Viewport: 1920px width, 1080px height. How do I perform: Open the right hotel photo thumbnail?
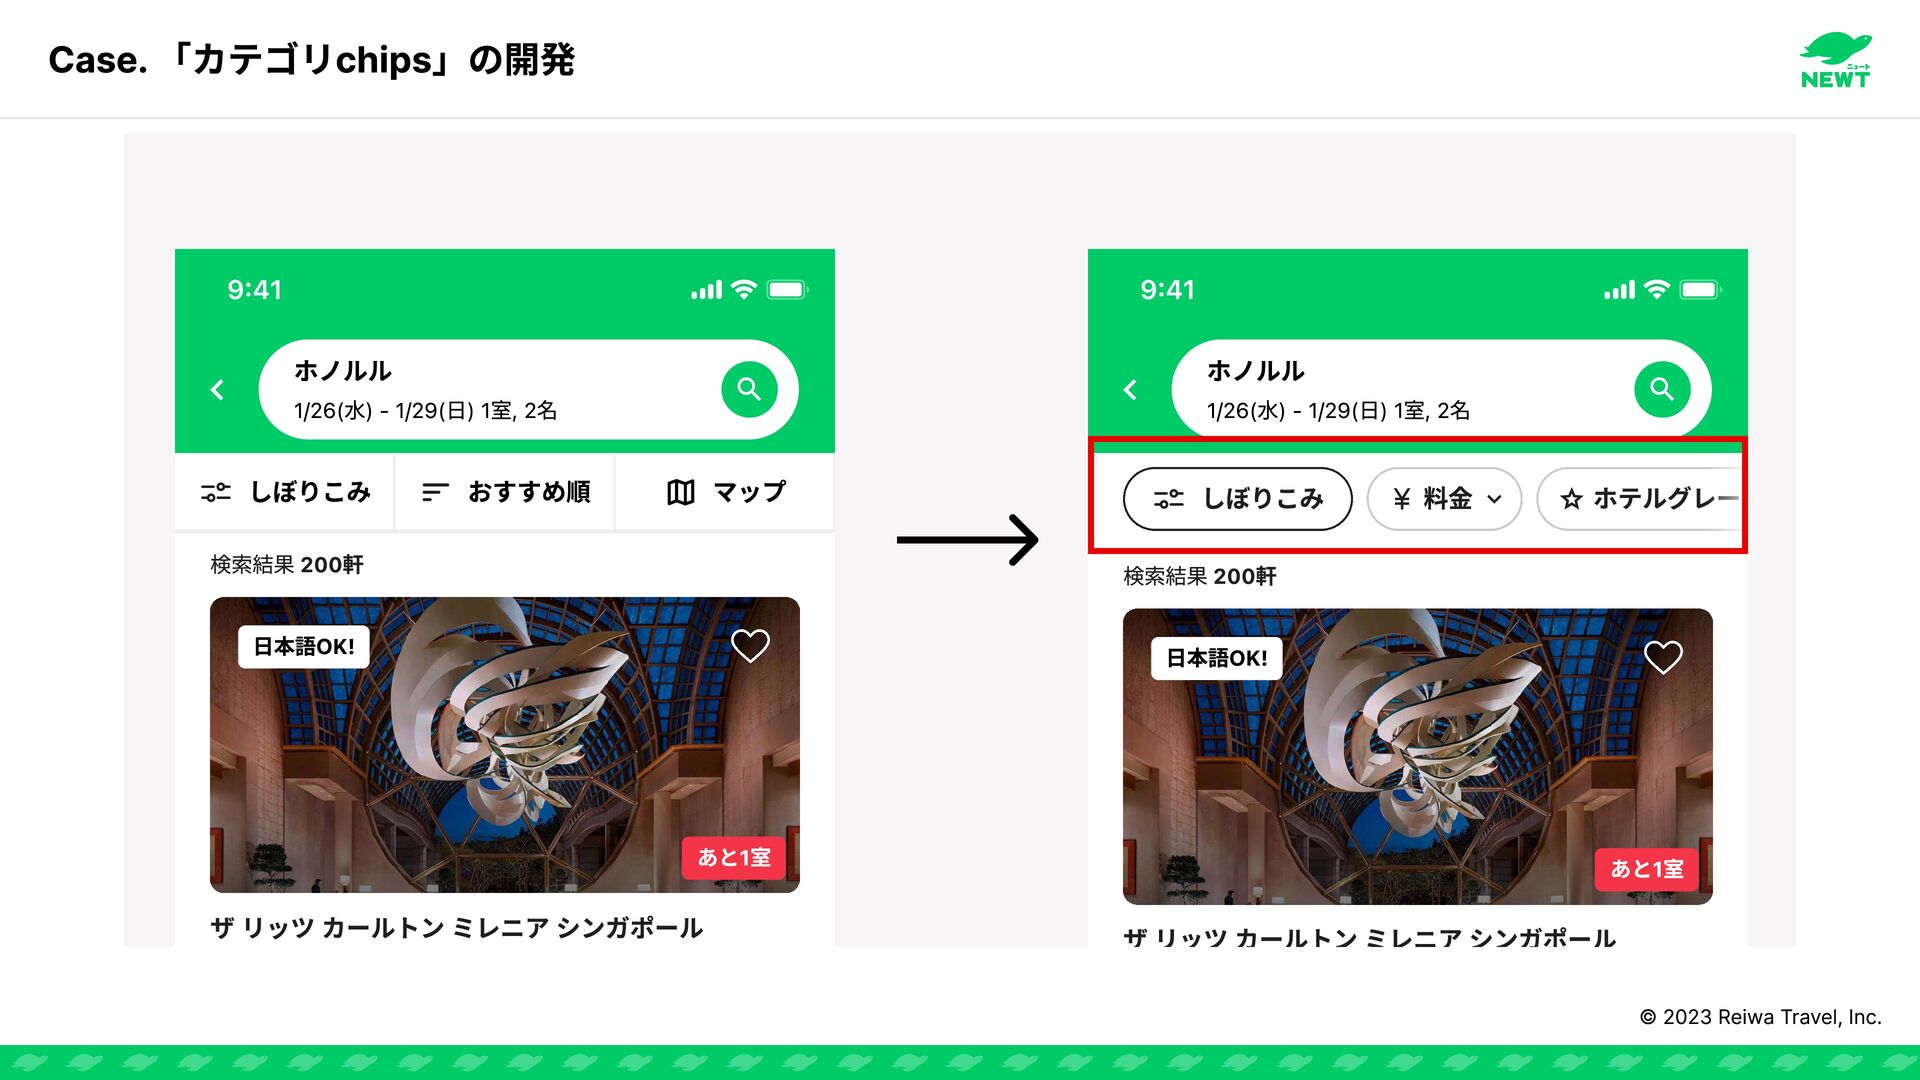pyautogui.click(x=1418, y=756)
